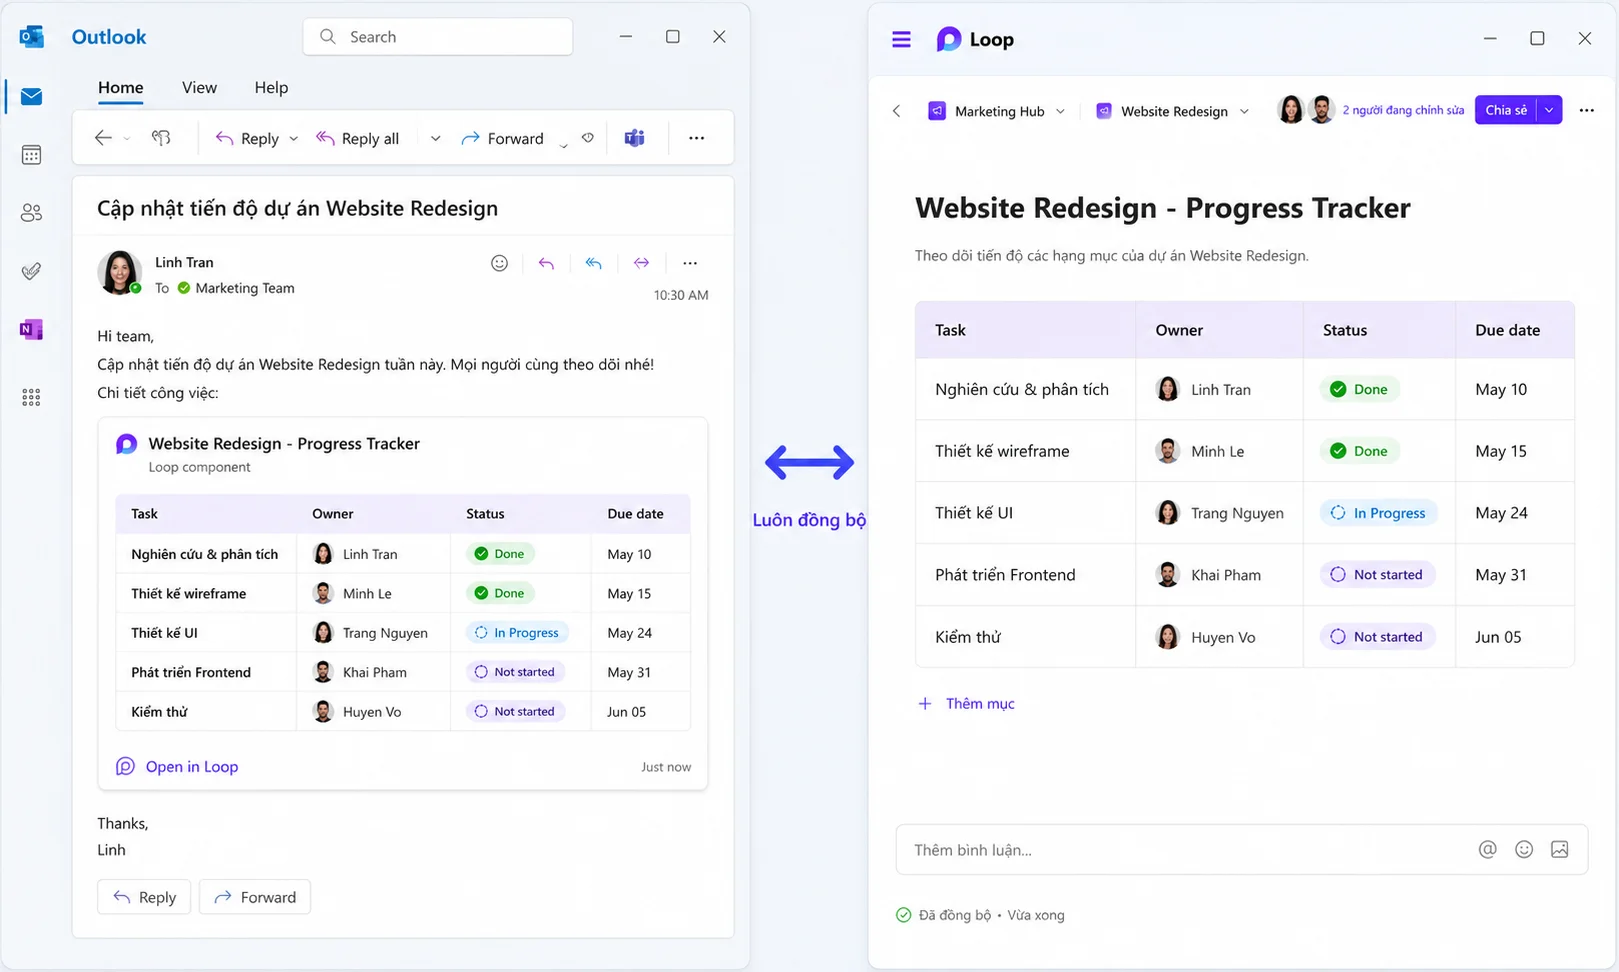Toggle In Progress status for Thiết kế UI in Loop

pos(1378,513)
